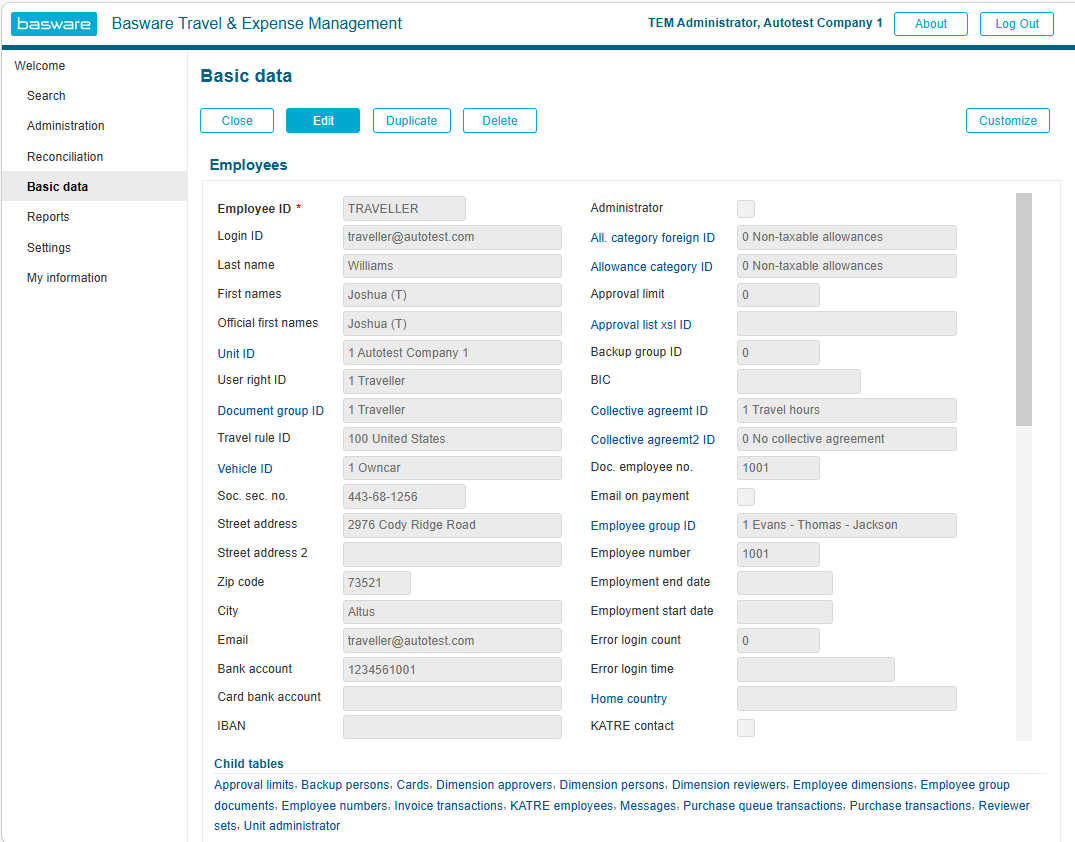Click the About button
The image size is (1075, 842).
[931, 24]
